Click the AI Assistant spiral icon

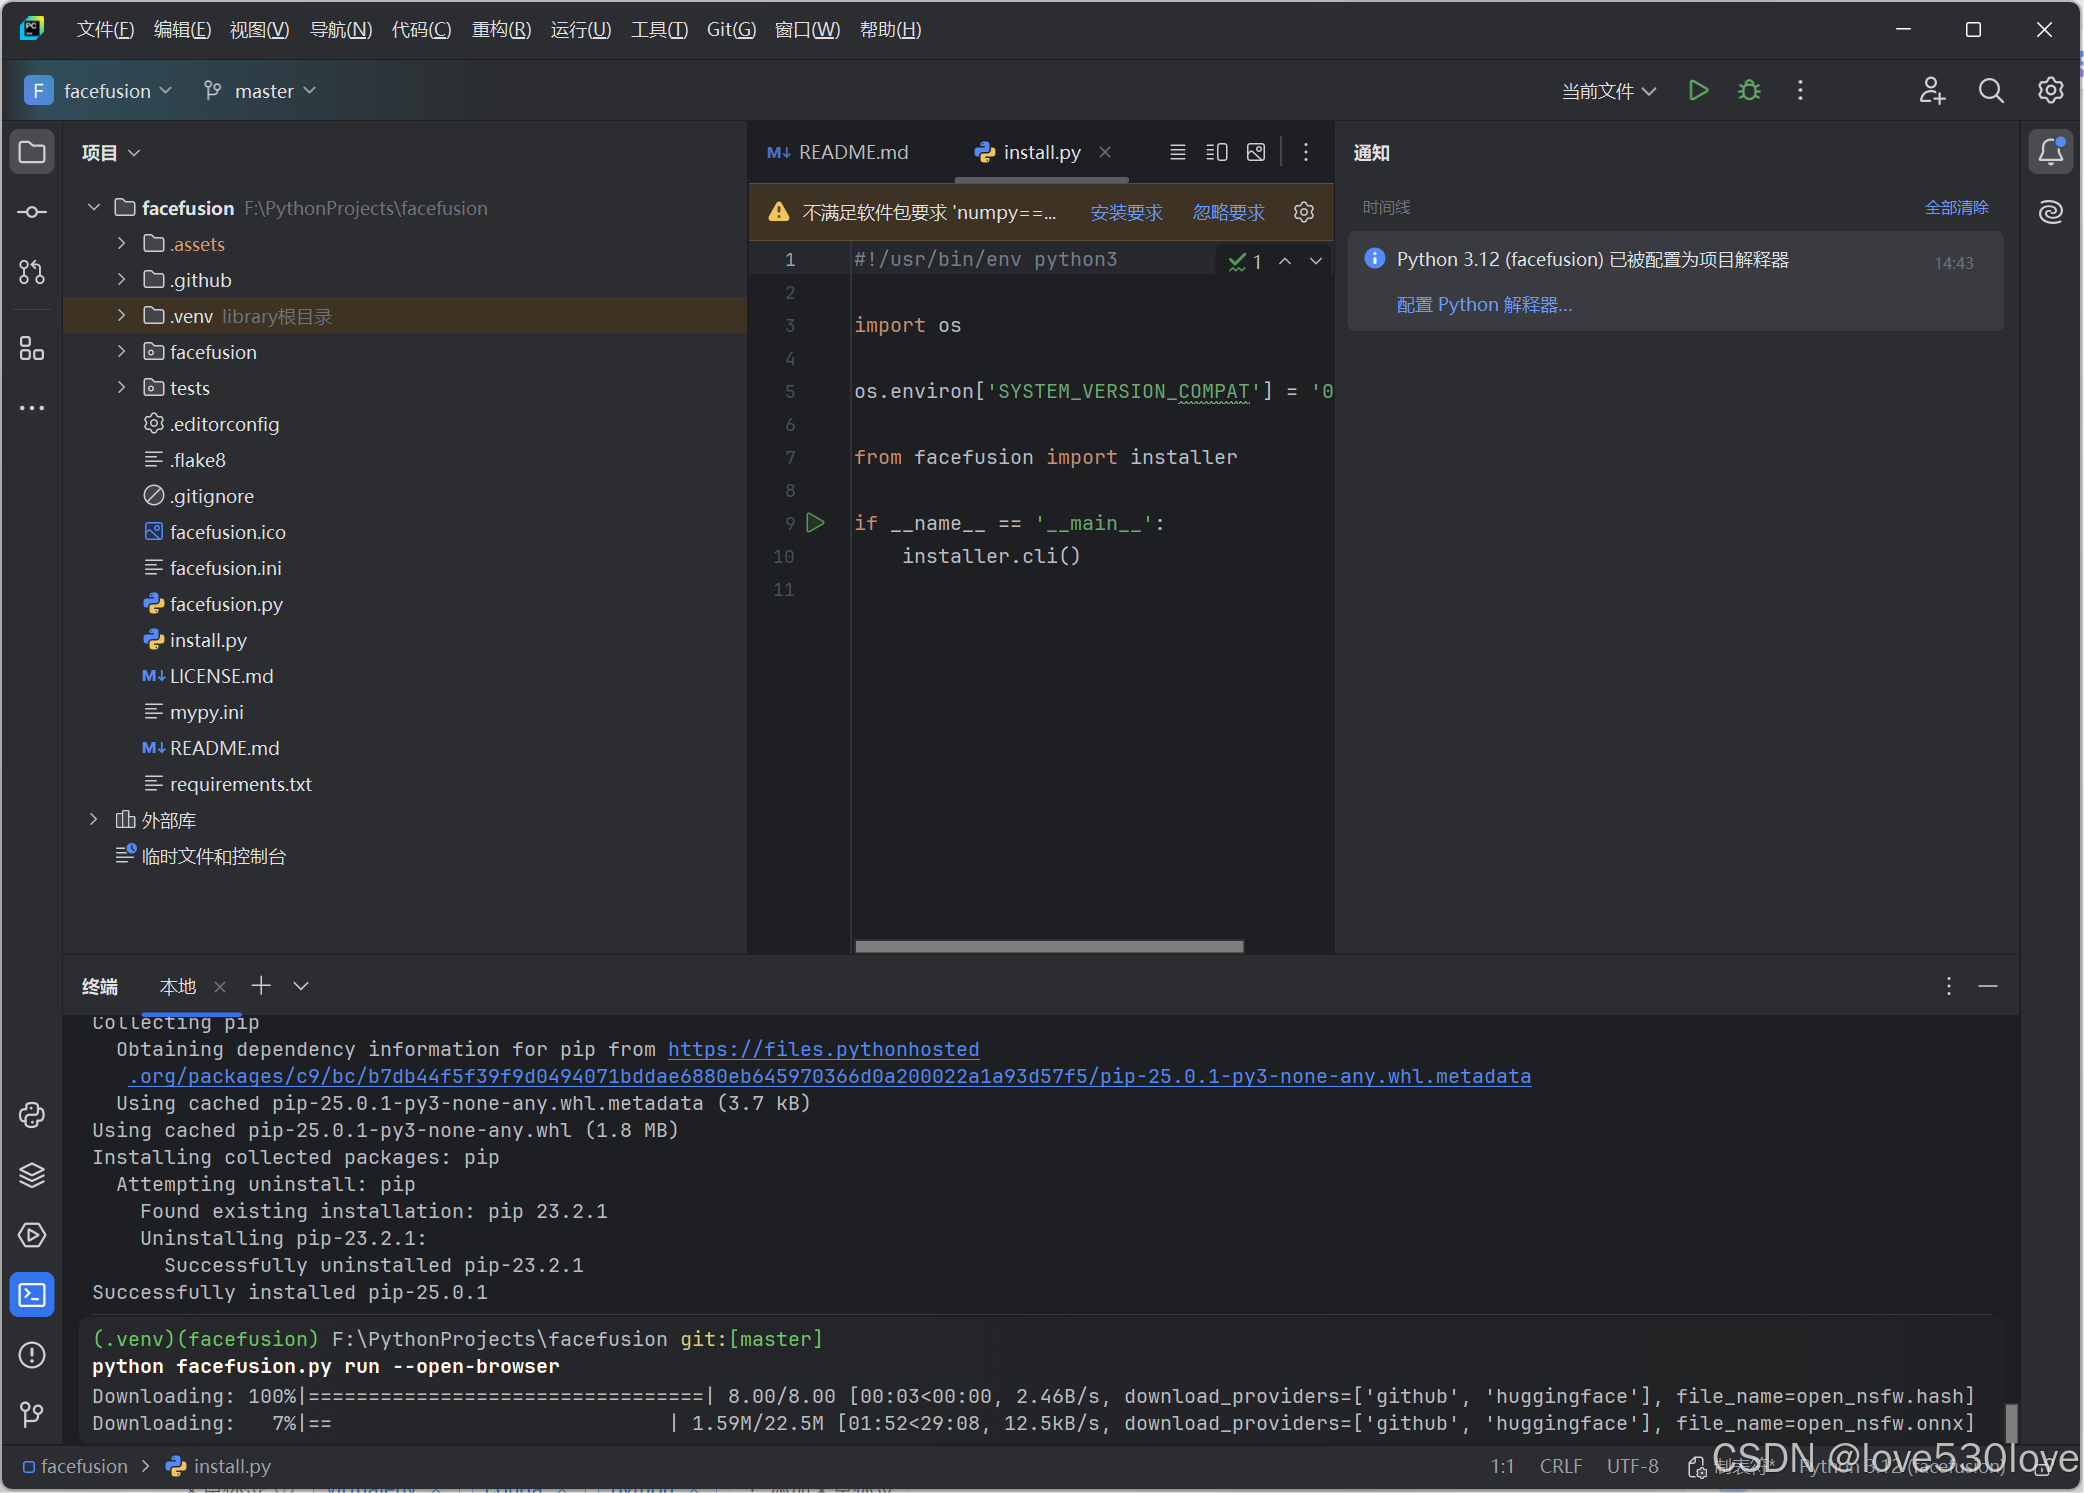pyautogui.click(x=2050, y=212)
